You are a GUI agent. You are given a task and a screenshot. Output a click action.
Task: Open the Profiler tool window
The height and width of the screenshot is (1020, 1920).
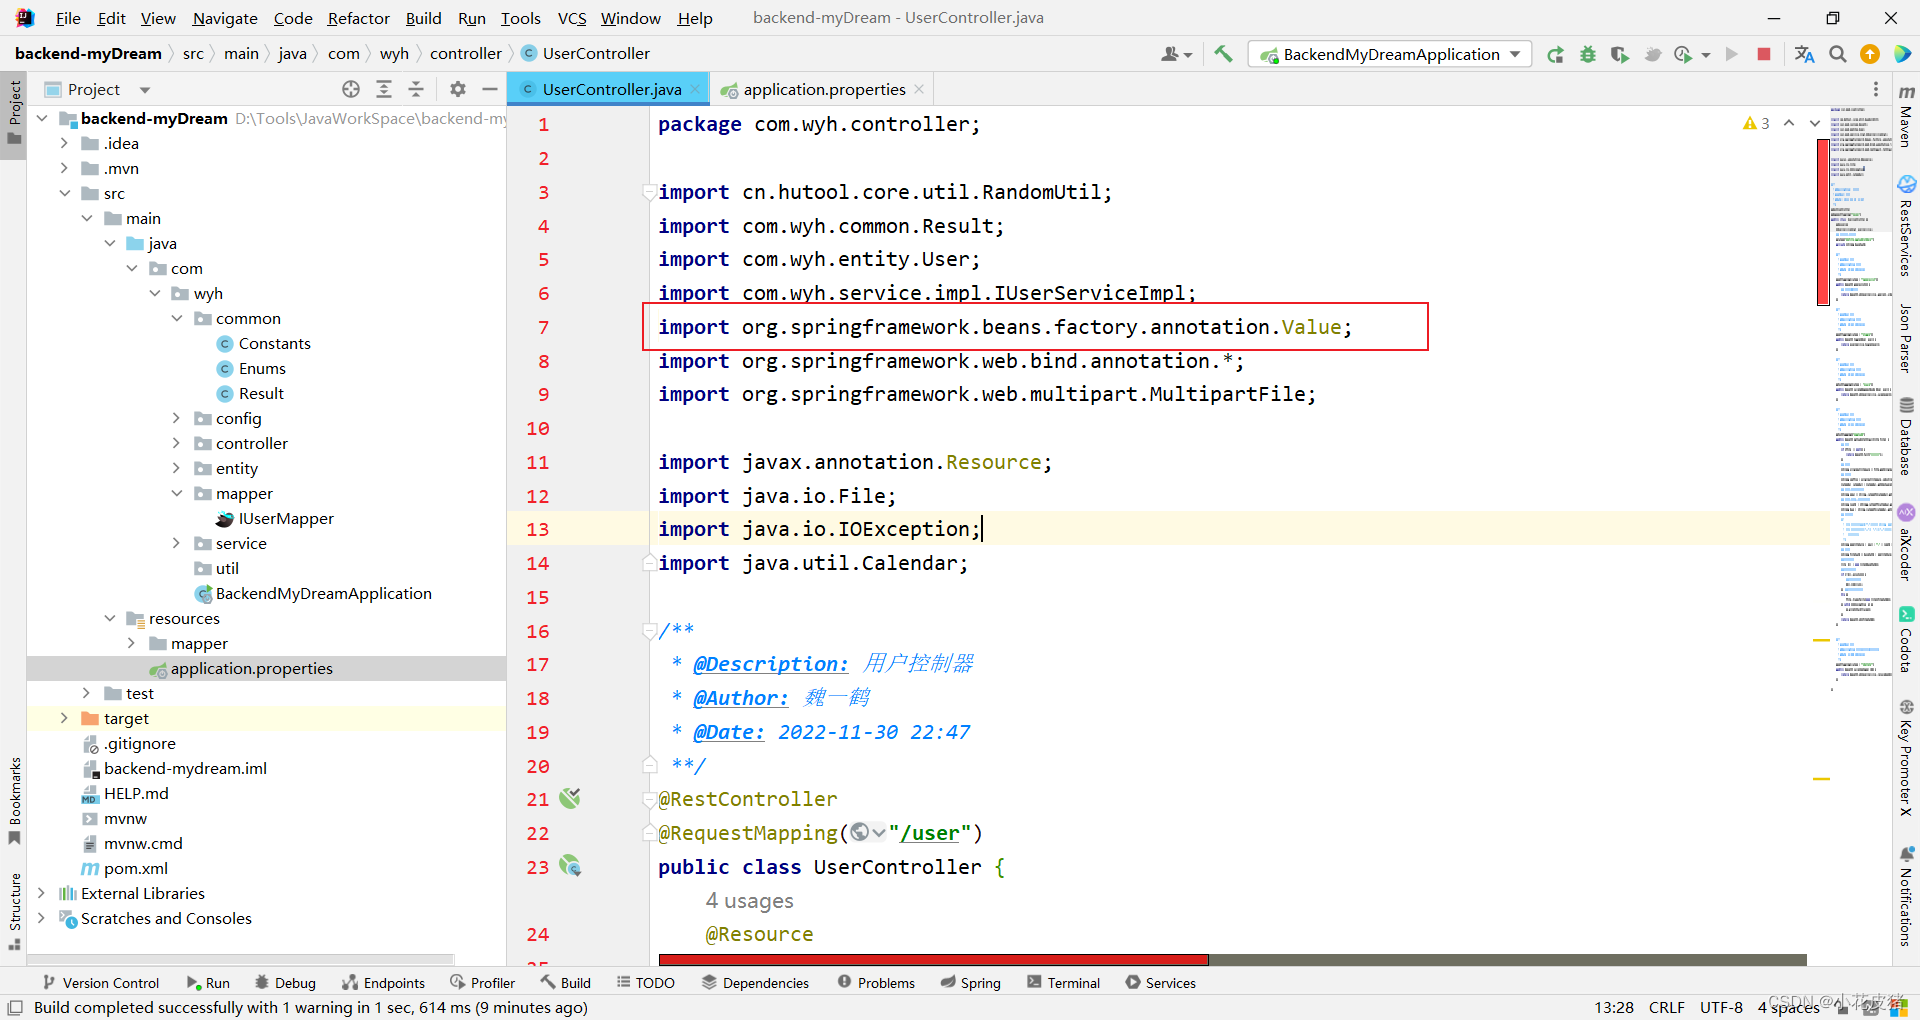(482, 983)
